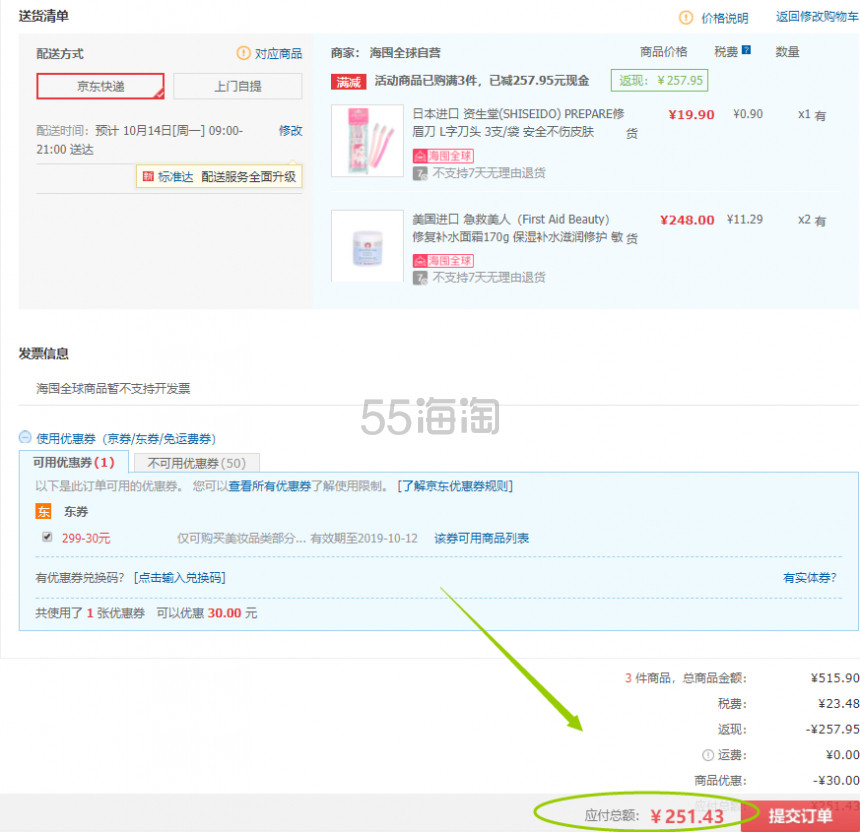Click 海囤全球 badge under Shiseido product
The width and height of the screenshot is (860, 832).
point(443,156)
